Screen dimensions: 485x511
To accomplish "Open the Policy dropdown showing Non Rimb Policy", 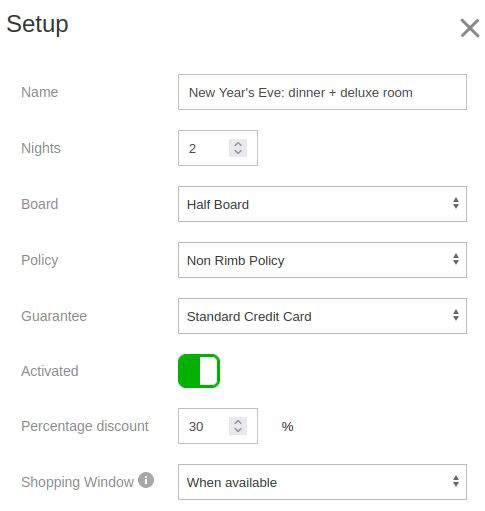I will tap(322, 260).
